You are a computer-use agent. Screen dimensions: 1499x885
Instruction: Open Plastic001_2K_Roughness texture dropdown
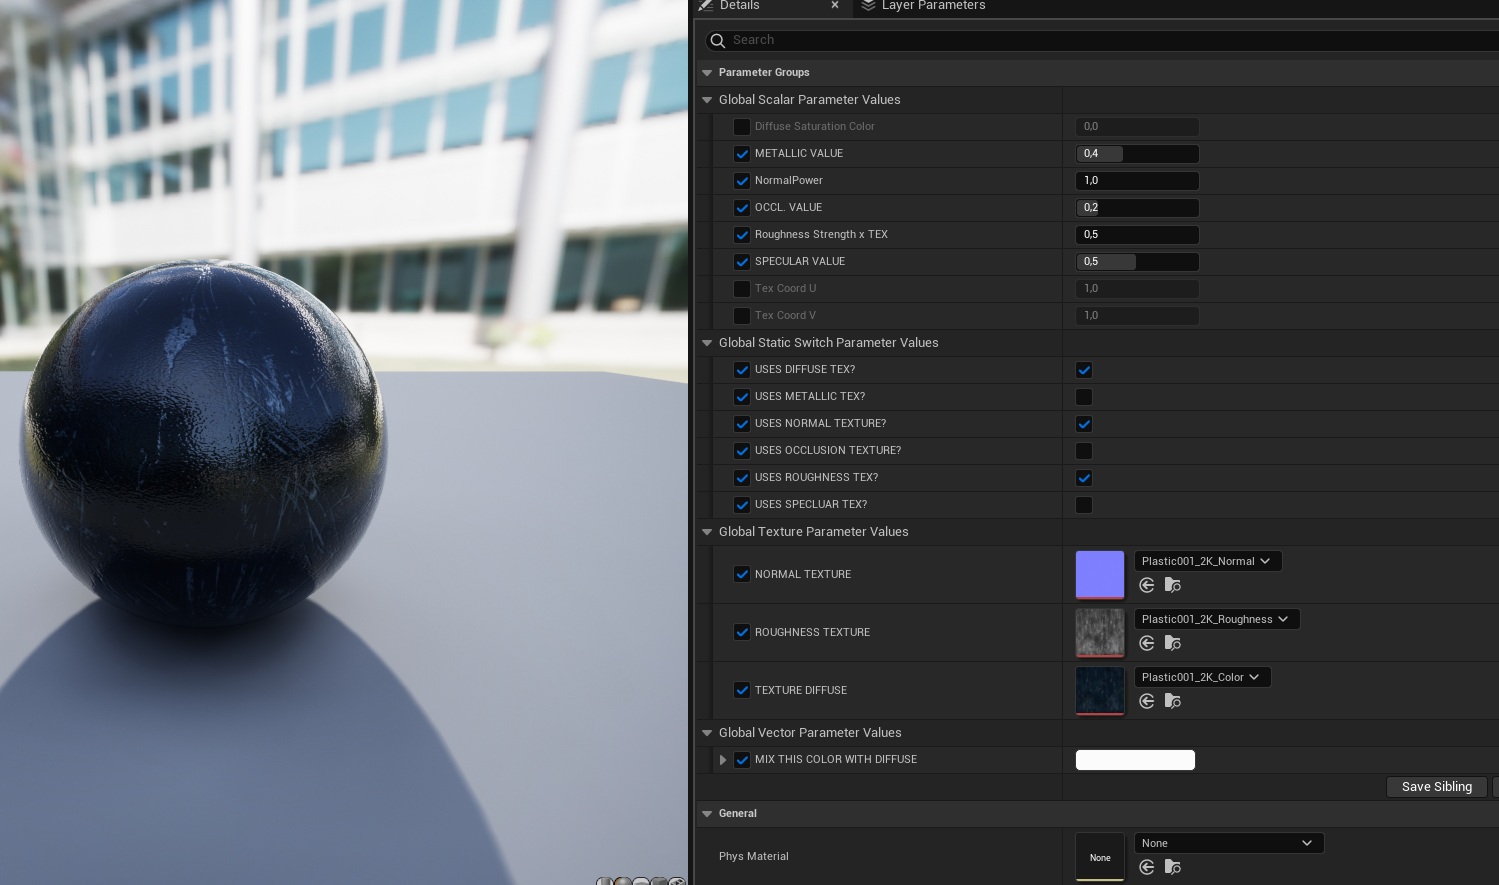[1217, 619]
